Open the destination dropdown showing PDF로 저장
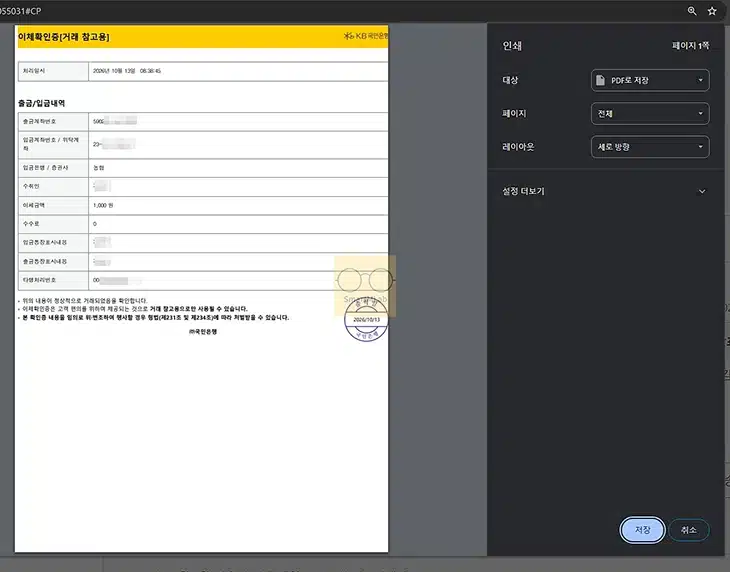The image size is (730, 572). tap(650, 80)
